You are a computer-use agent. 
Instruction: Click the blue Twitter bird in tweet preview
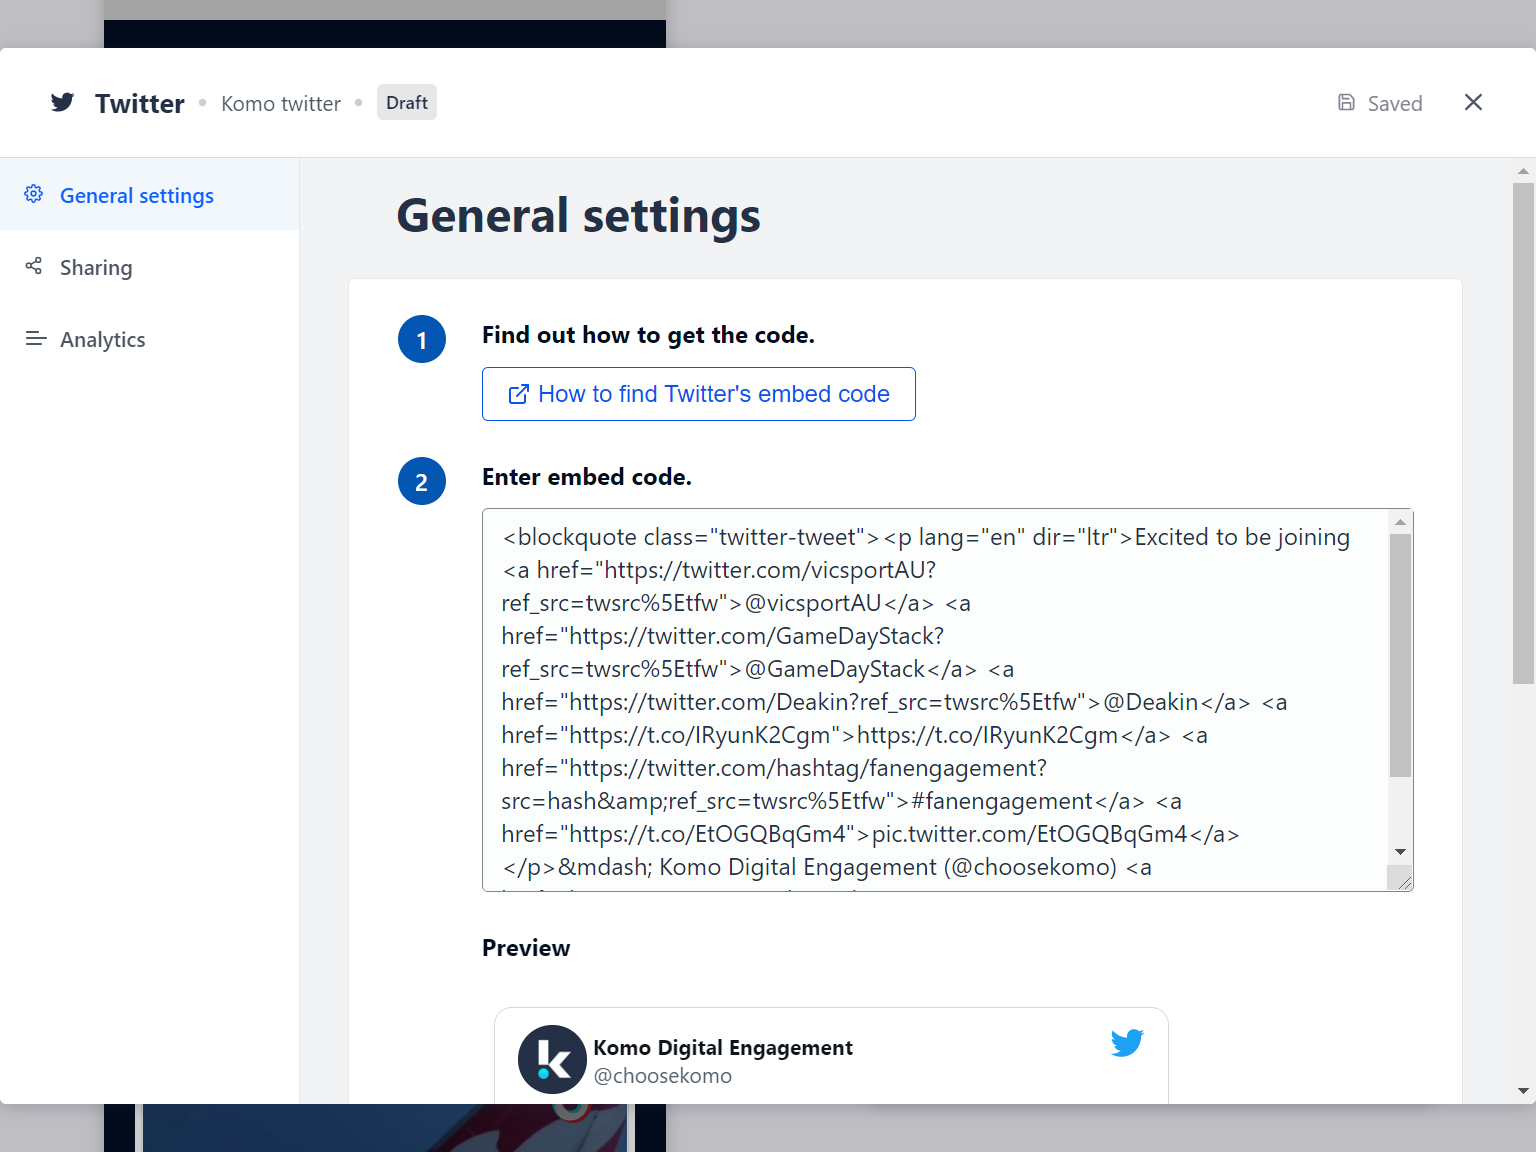[1126, 1043]
